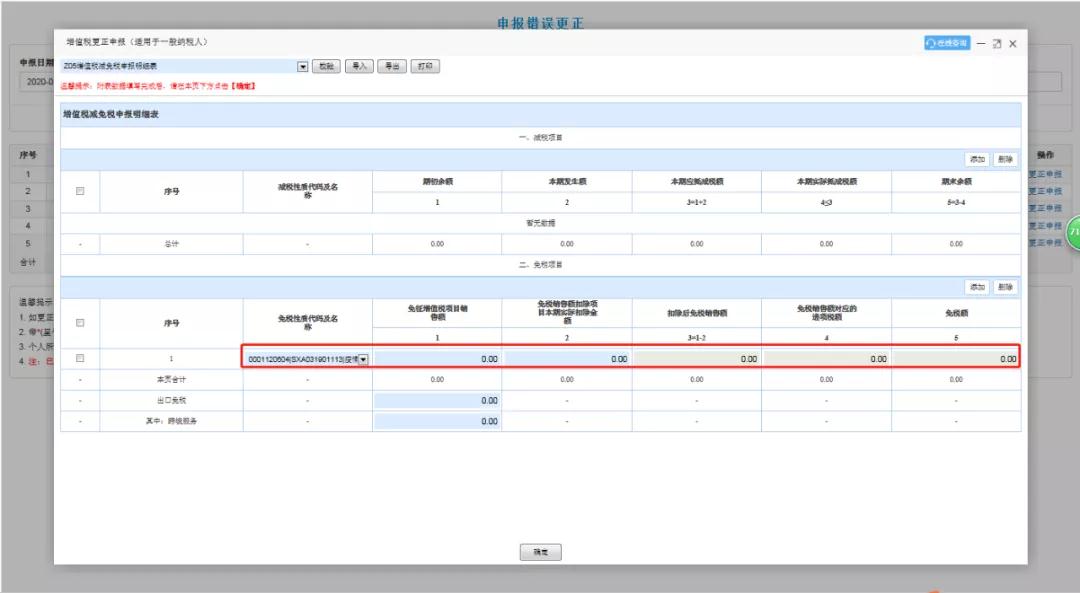1080x593 pixels.
Task: Click the 打印 print button
Action: pos(425,66)
